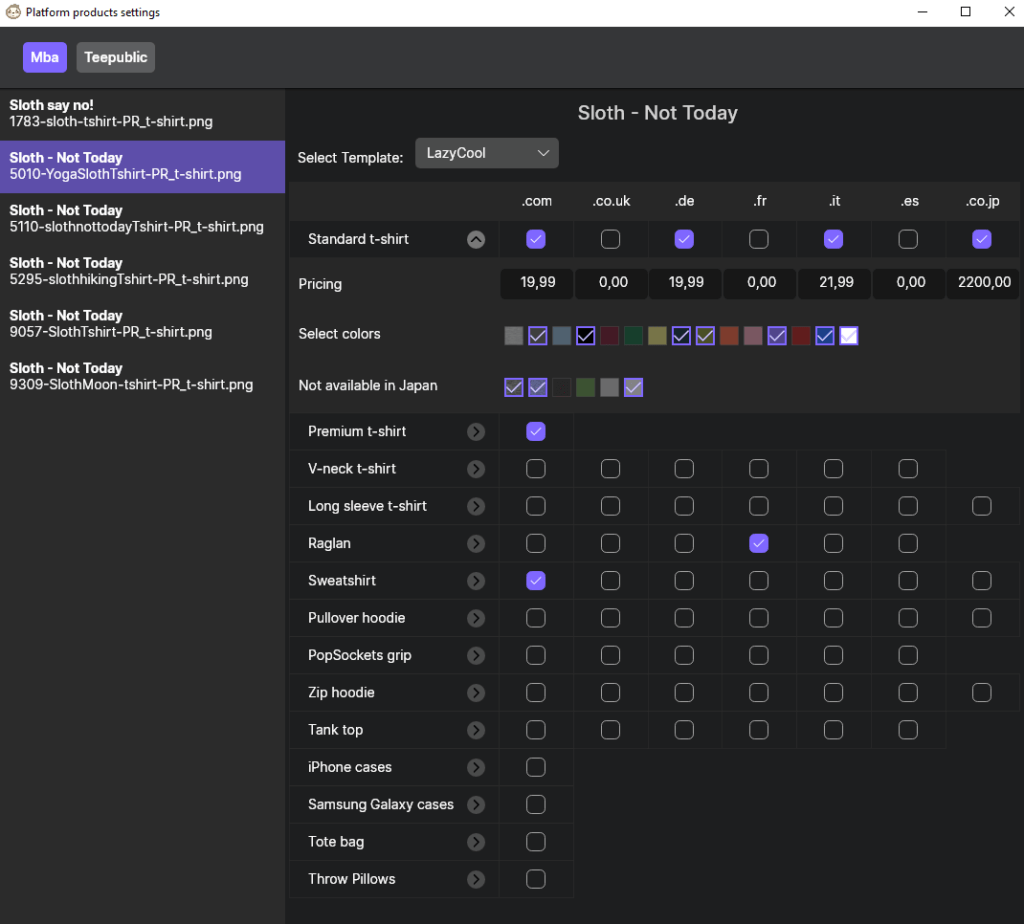The height and width of the screenshot is (924, 1024).
Task: Close the Platform products settings window
Action: click(1008, 12)
